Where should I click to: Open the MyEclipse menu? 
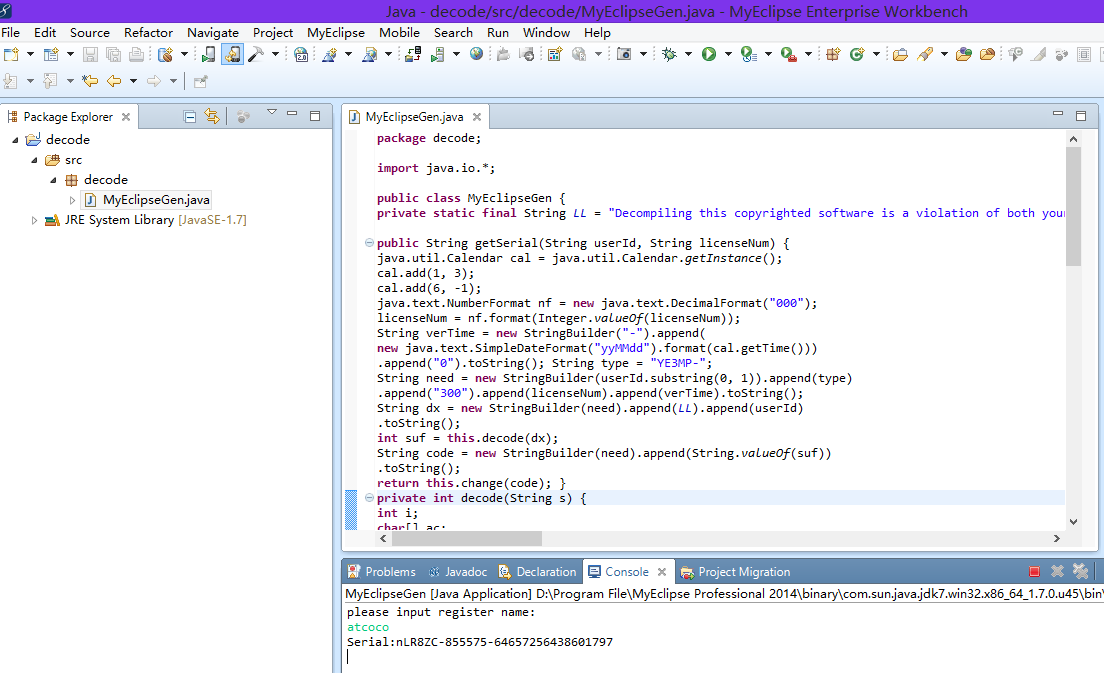click(336, 32)
